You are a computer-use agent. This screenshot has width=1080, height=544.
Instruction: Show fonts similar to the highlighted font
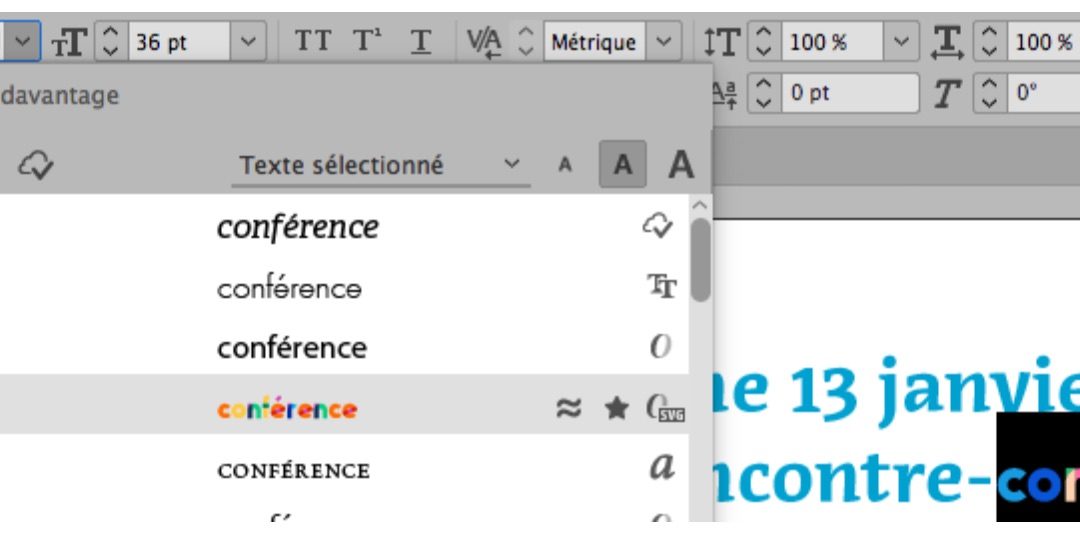point(568,408)
